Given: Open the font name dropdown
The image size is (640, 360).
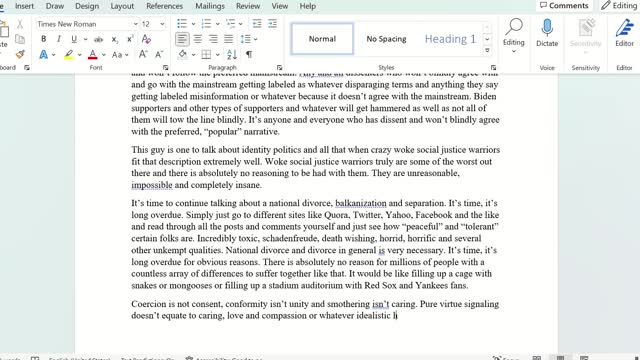Looking at the screenshot, I should (x=136, y=24).
